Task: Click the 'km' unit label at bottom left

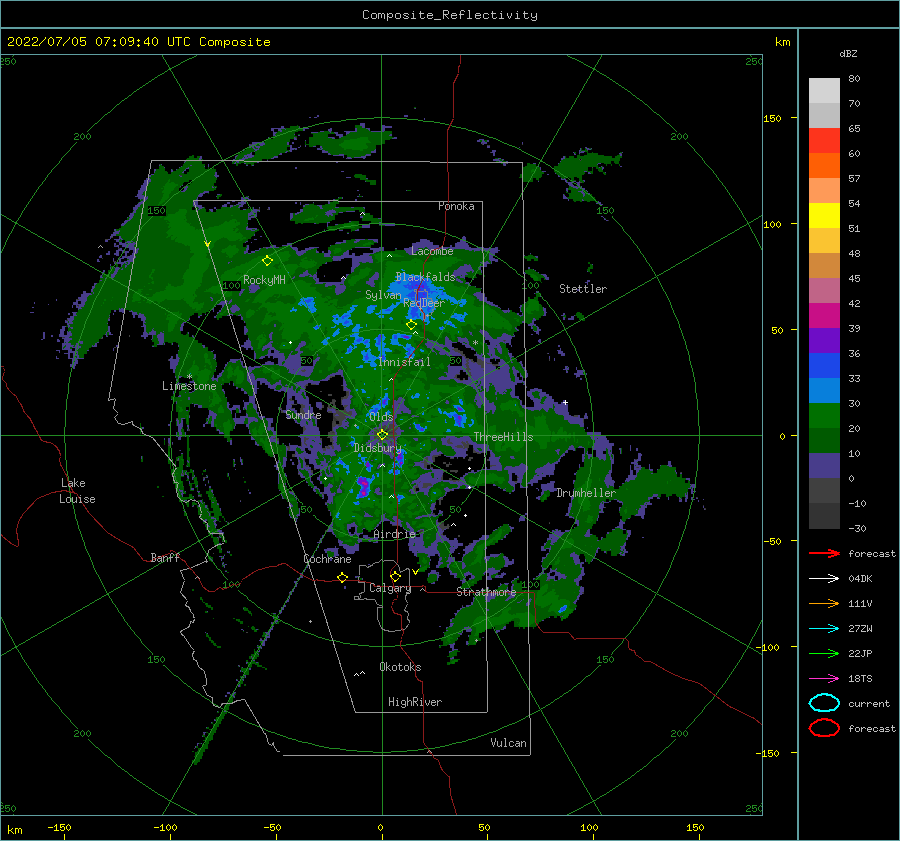Action: point(14,830)
